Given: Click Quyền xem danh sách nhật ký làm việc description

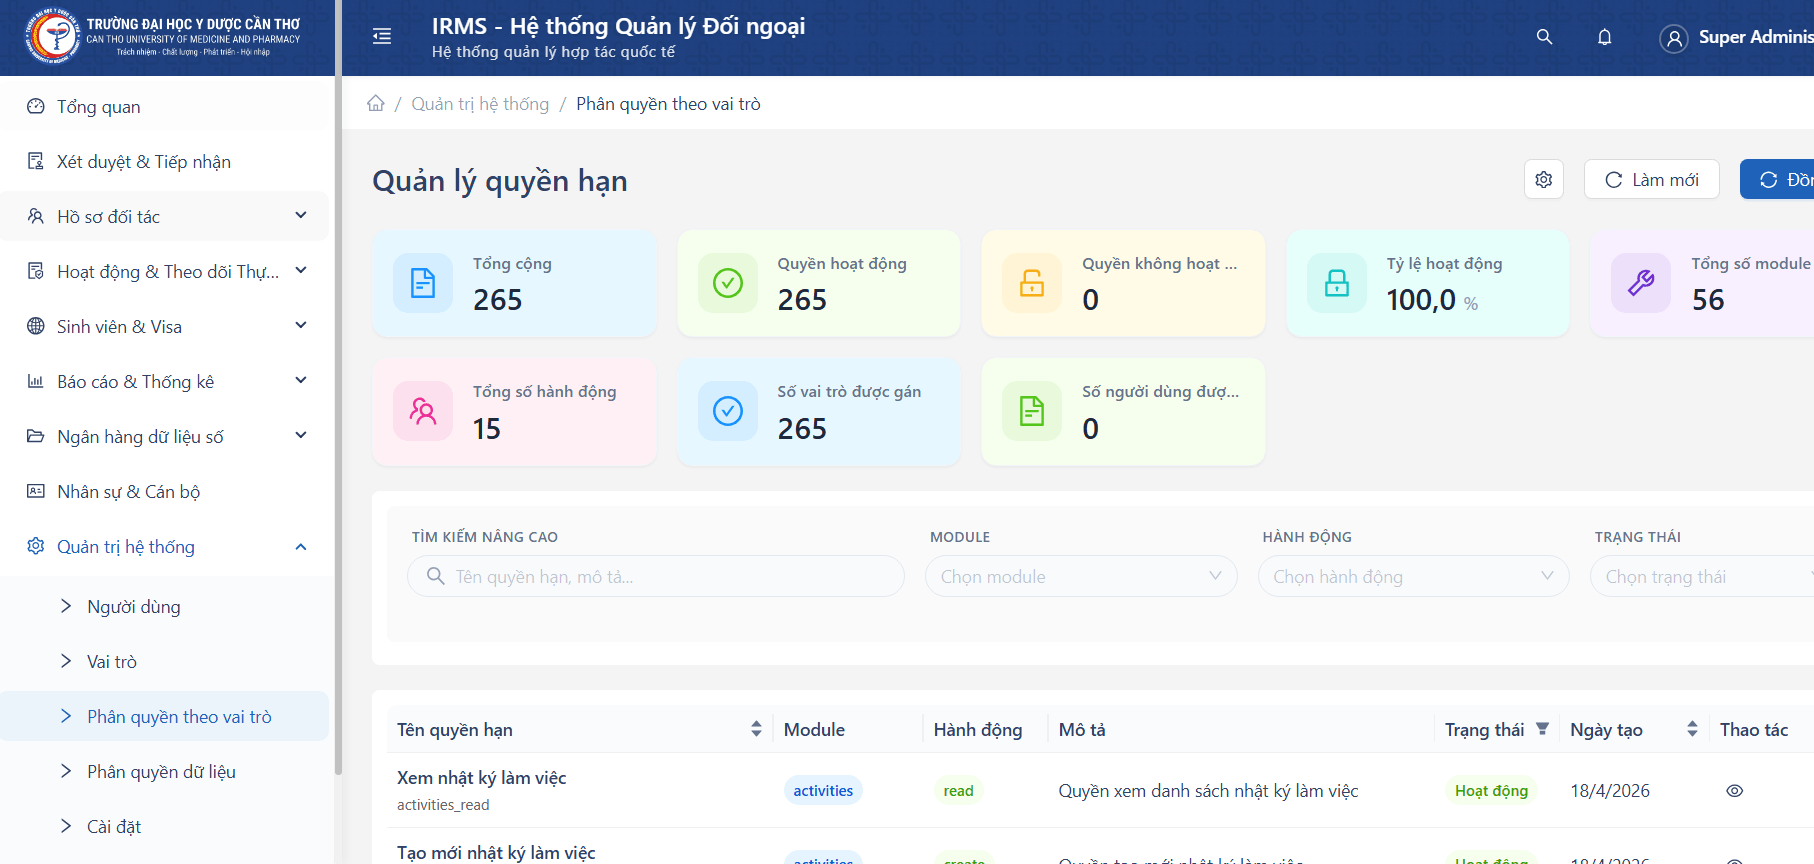Looking at the screenshot, I should (1208, 791).
